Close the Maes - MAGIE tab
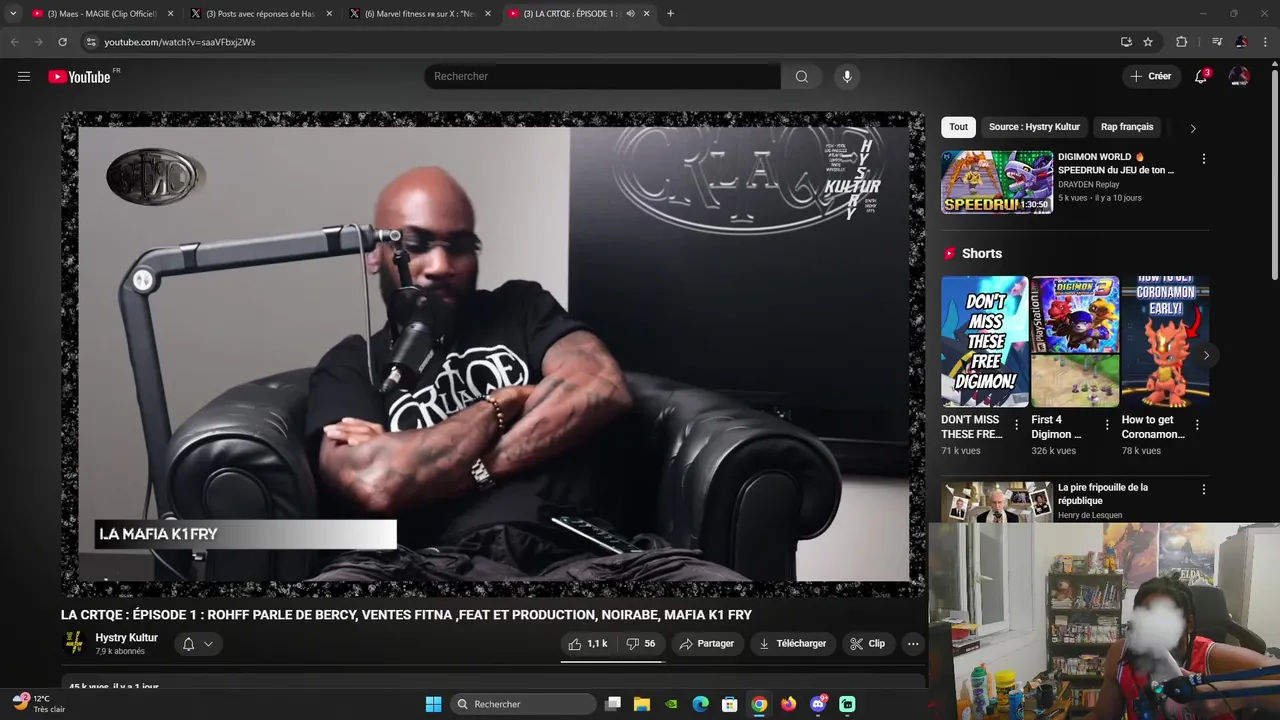Screen dimensions: 1280x720 pos(170,14)
